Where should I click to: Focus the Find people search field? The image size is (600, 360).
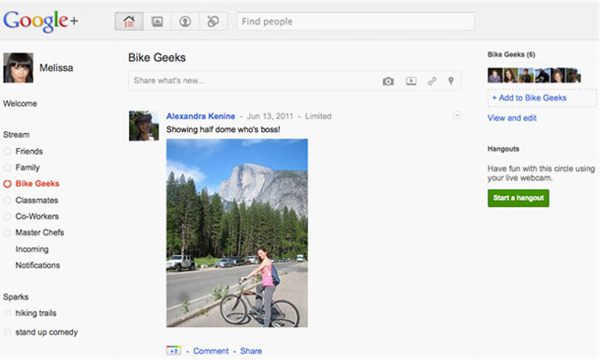click(x=356, y=21)
